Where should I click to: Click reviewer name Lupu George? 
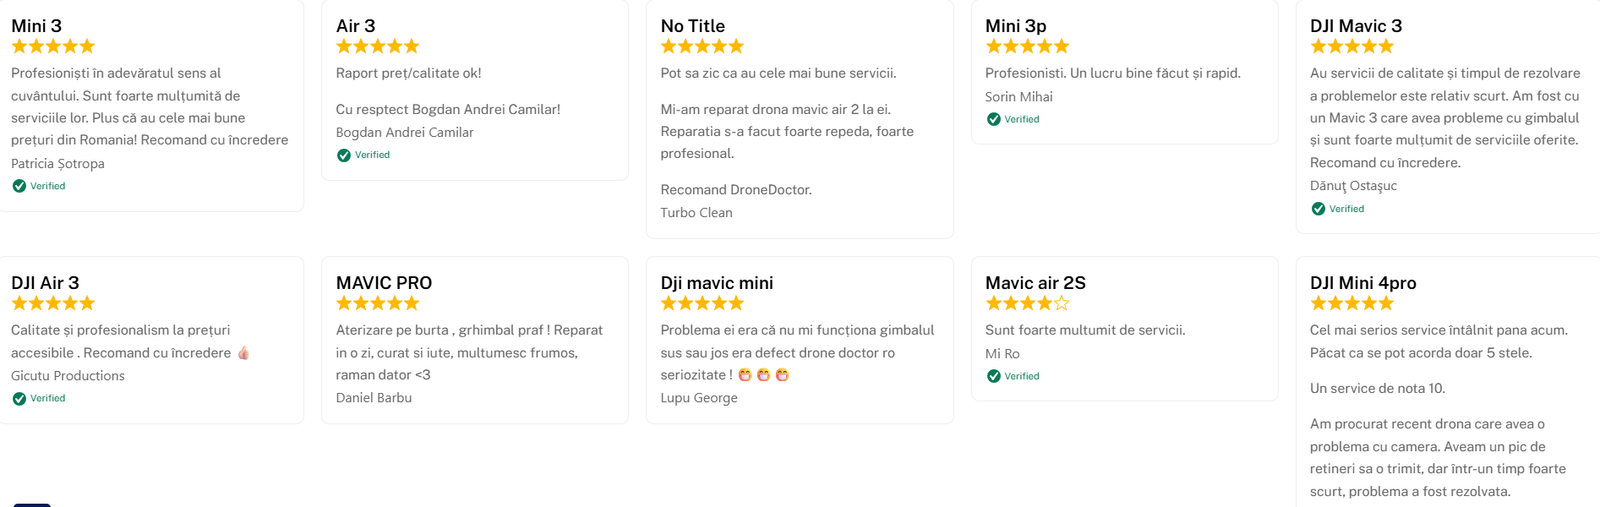(x=699, y=398)
